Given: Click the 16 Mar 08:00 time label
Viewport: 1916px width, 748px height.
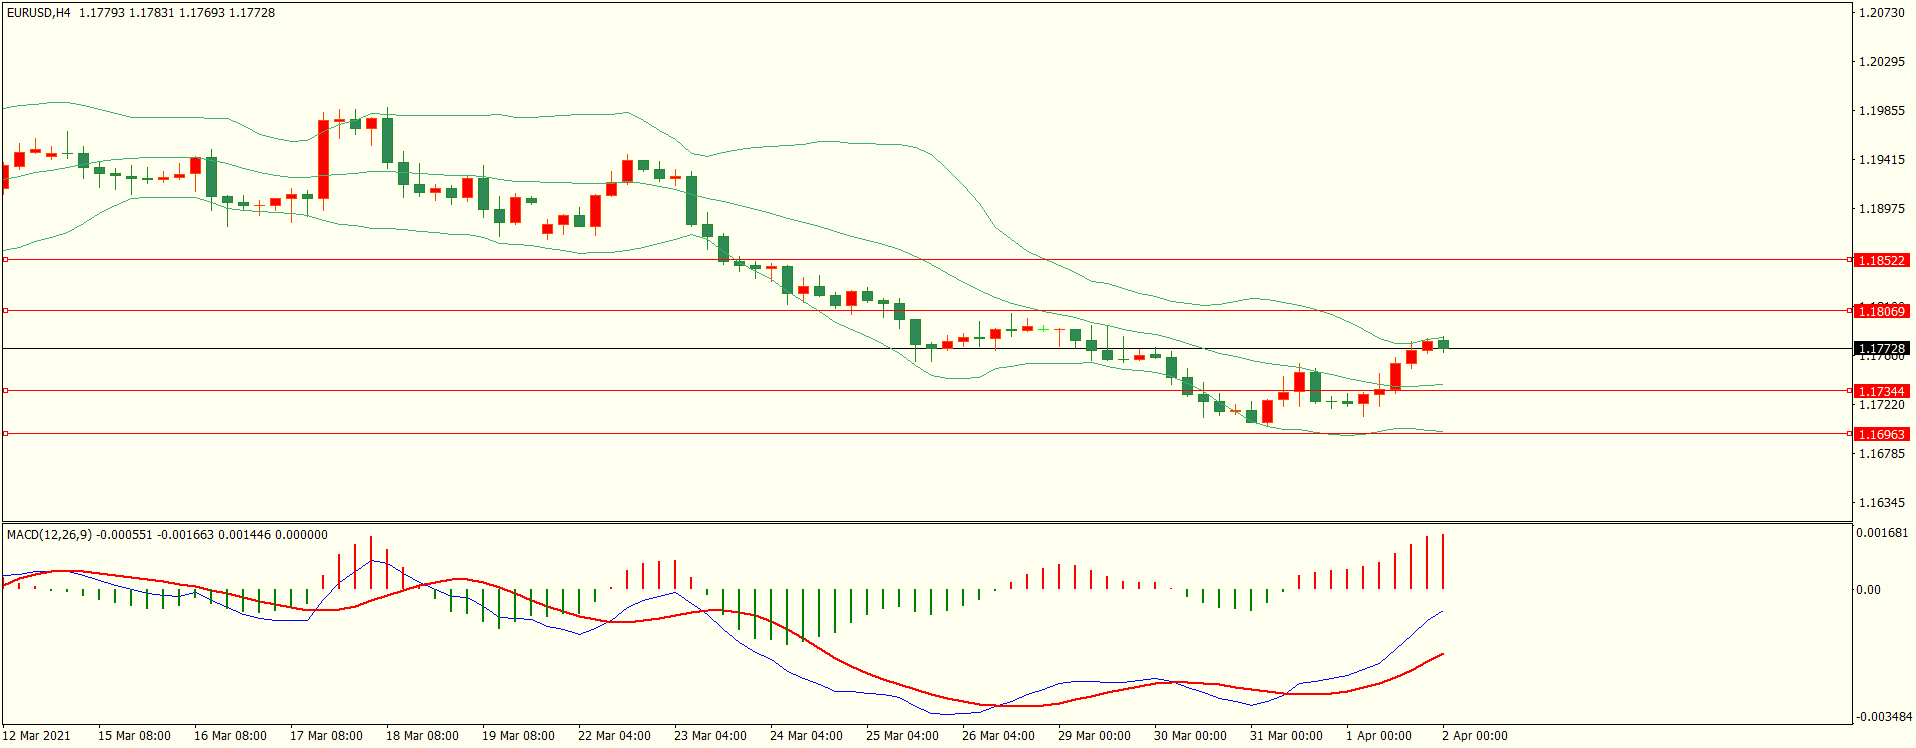Looking at the screenshot, I should [x=230, y=736].
